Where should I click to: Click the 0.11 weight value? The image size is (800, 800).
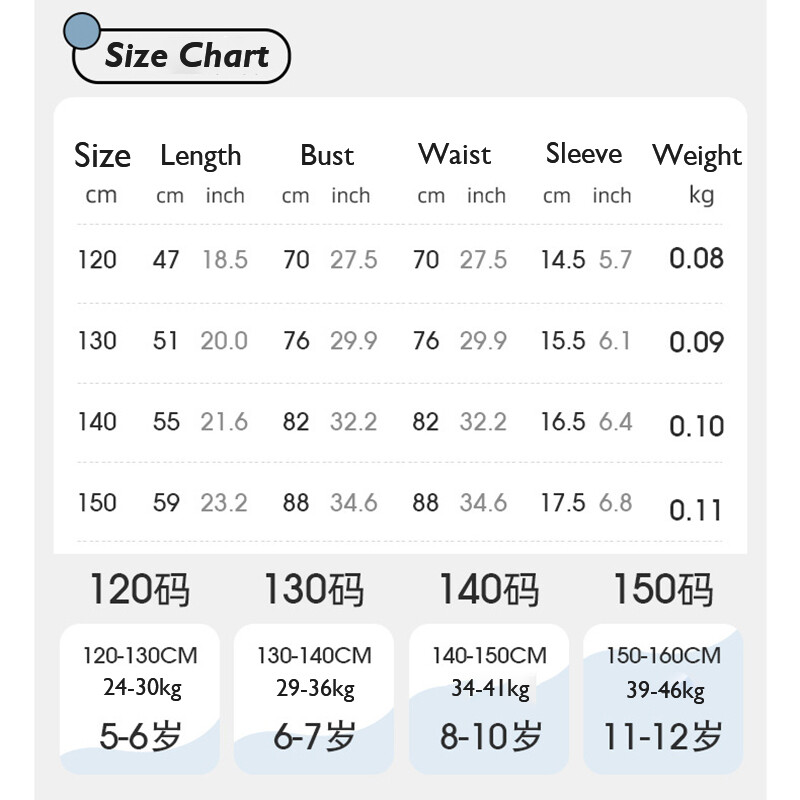pos(696,511)
